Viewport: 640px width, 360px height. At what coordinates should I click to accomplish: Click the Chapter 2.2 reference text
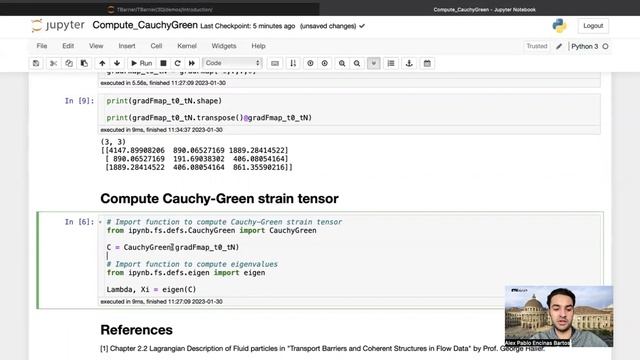[x=322, y=349]
